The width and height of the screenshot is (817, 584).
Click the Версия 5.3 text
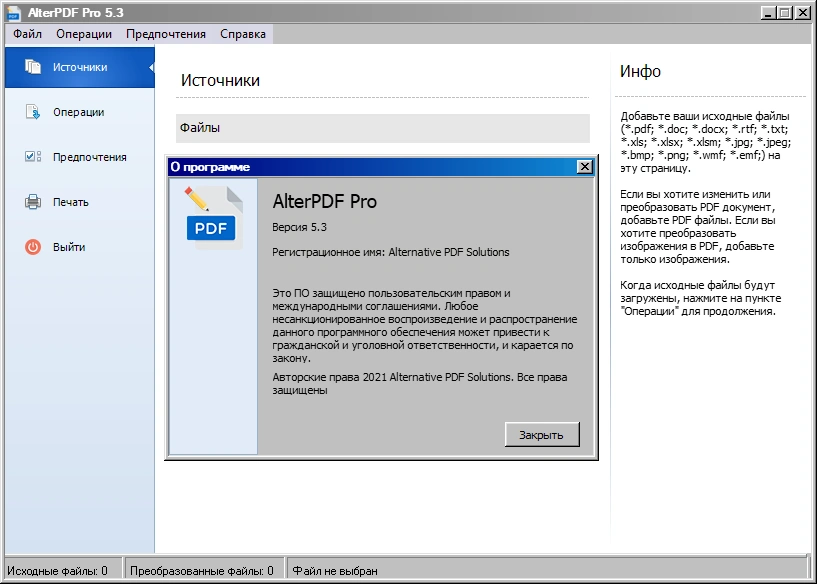click(300, 227)
